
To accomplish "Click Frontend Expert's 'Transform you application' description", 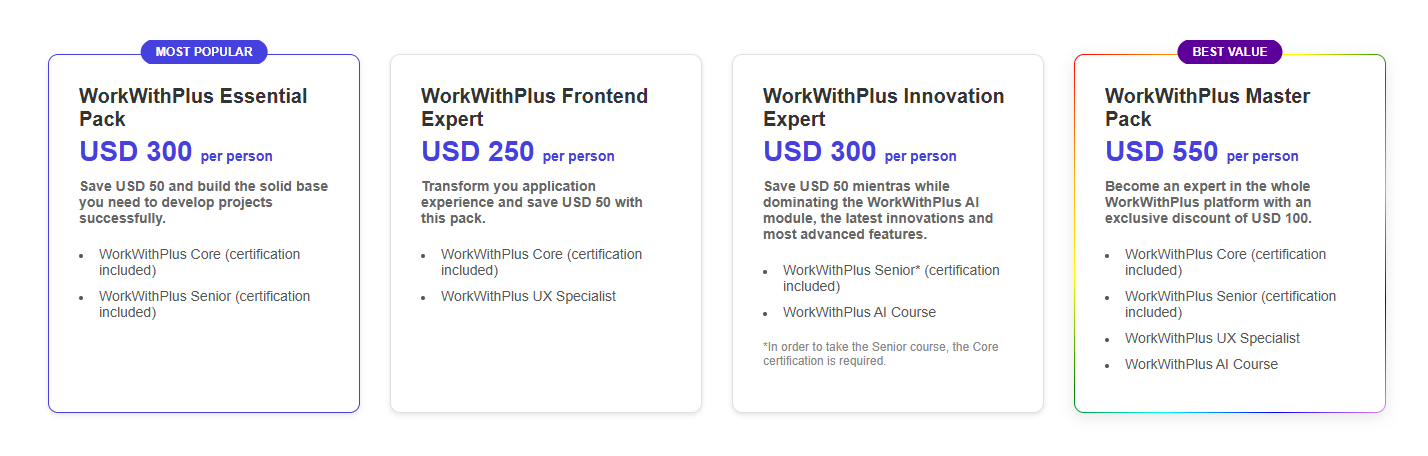I will 531,202.
